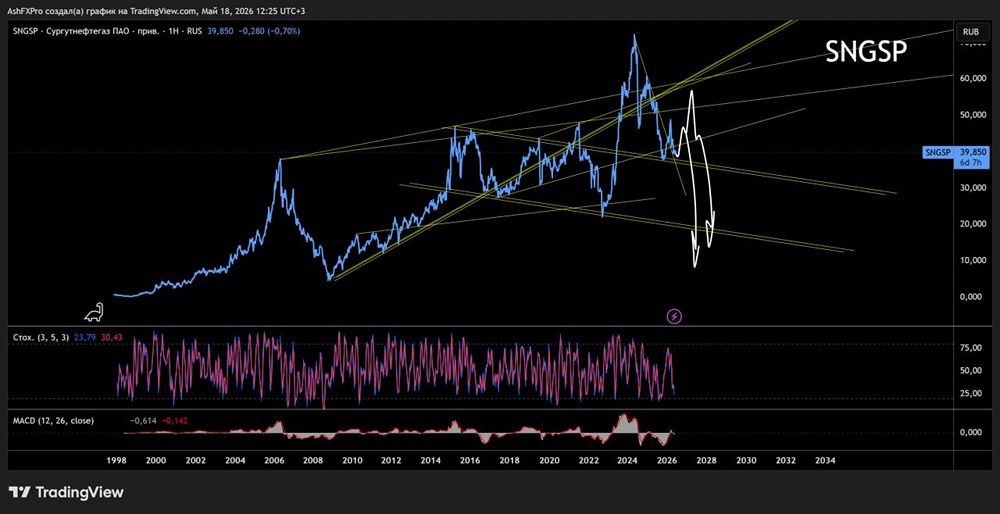Open the RUB currency selector
The width and height of the screenshot is (1000, 514).
click(971, 31)
